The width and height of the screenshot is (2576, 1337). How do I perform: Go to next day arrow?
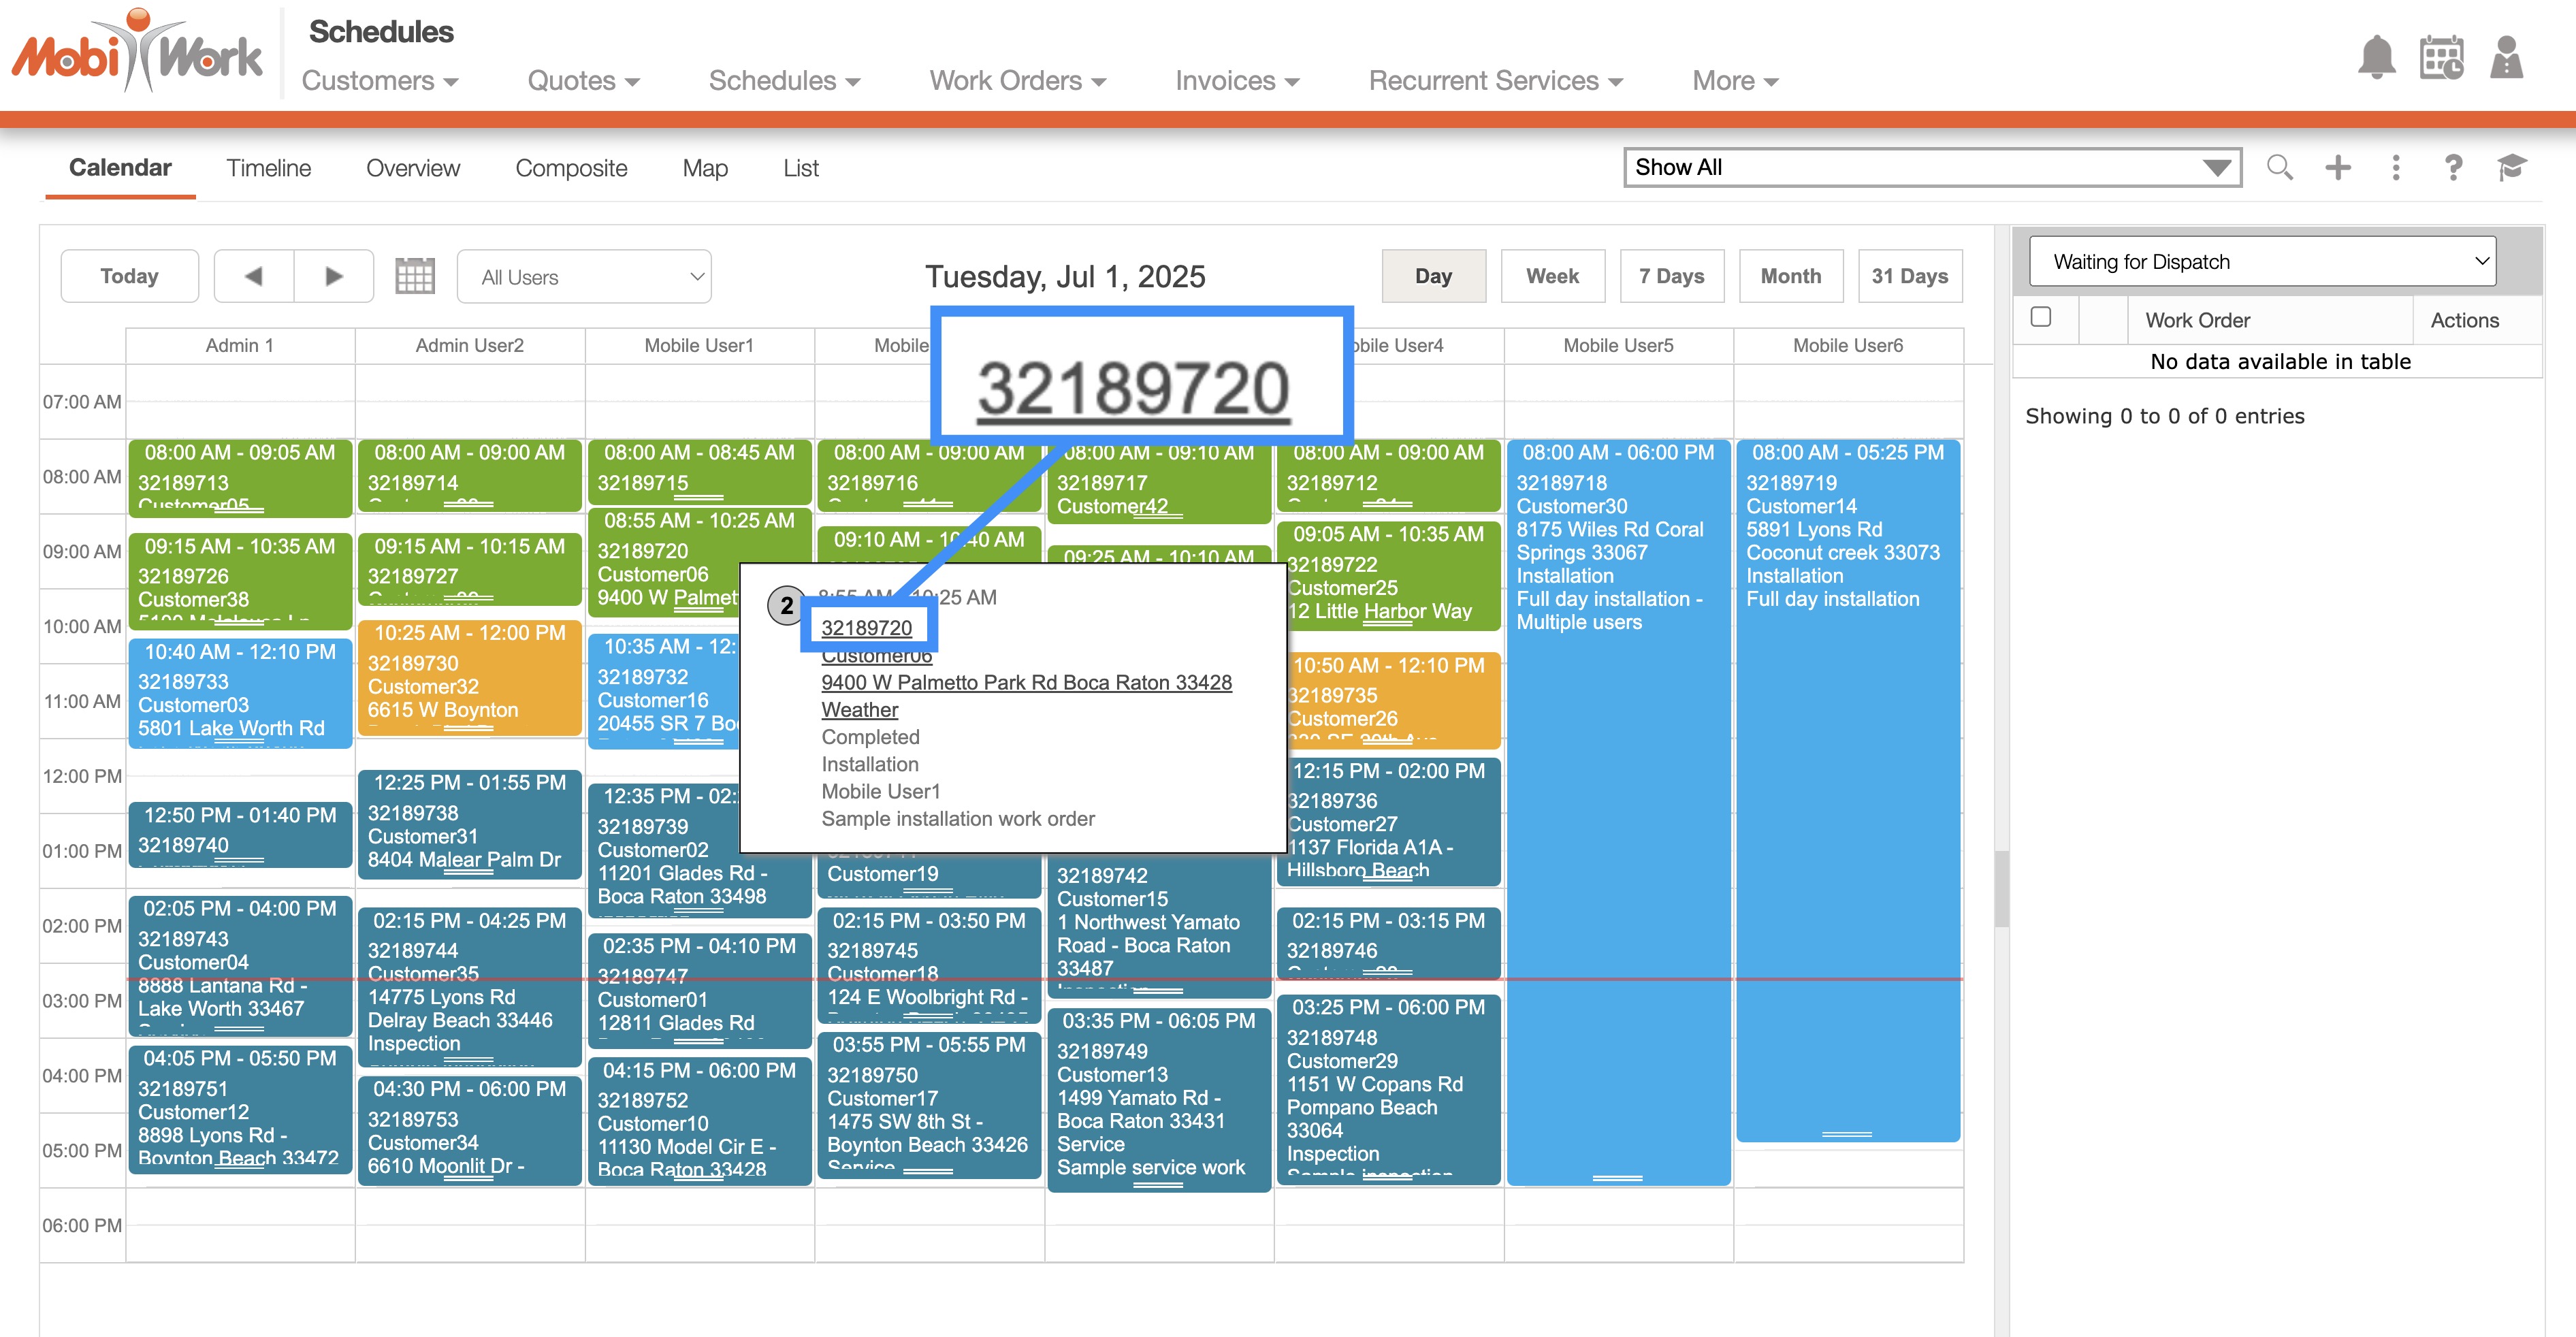[x=334, y=276]
